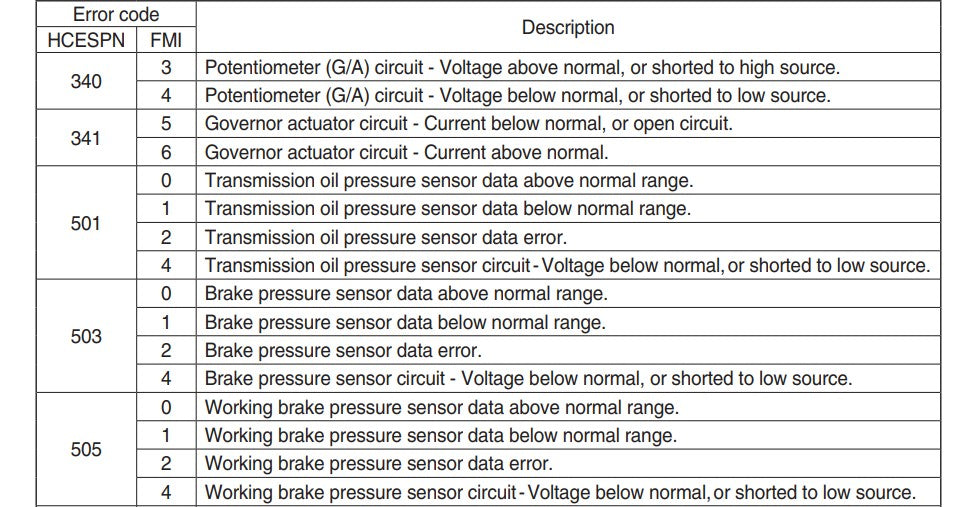Select the HCESPN column header
Image resolution: width=956 pixels, height=507 pixels.
coord(86,40)
